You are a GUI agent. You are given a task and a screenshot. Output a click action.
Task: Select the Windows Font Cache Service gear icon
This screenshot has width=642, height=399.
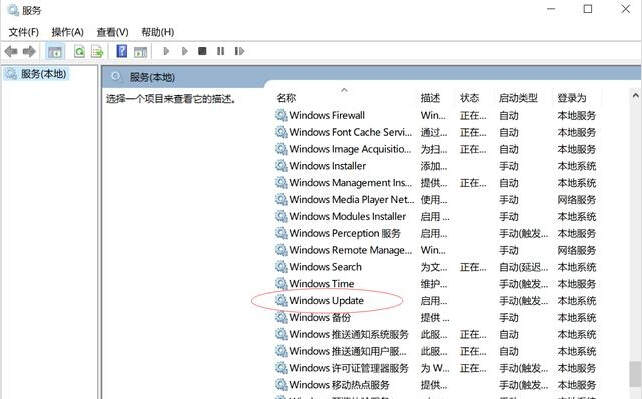tap(281, 132)
